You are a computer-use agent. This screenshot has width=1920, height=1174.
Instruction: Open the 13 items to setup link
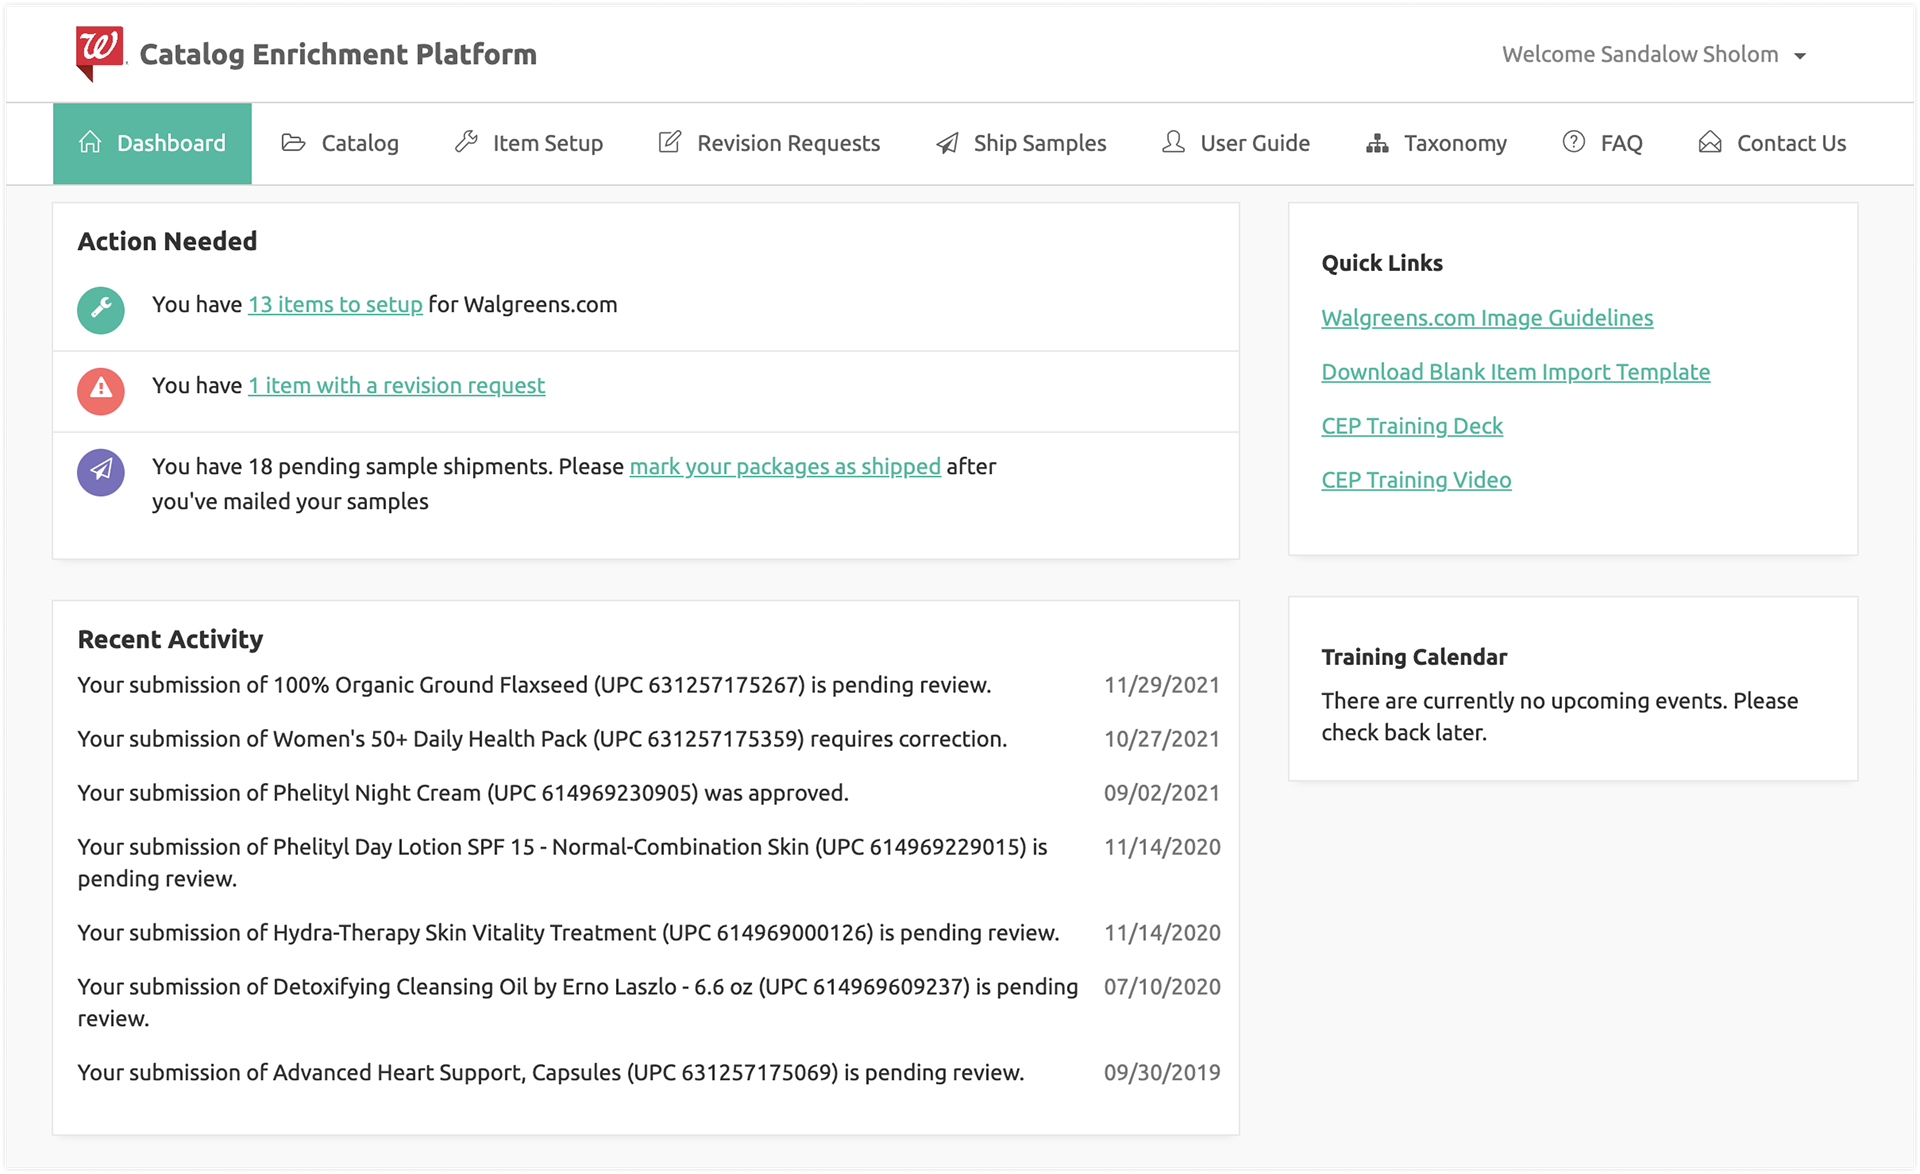(335, 304)
